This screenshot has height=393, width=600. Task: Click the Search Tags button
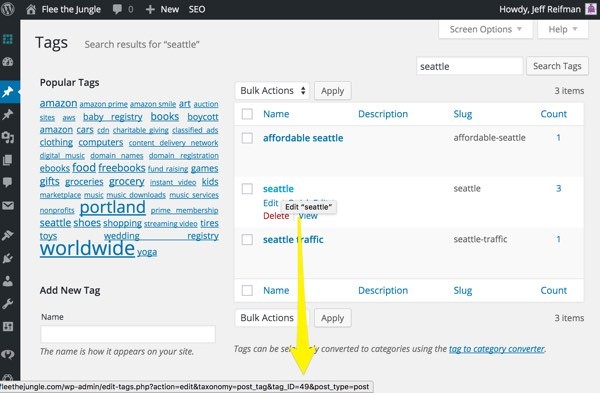pyautogui.click(x=557, y=66)
